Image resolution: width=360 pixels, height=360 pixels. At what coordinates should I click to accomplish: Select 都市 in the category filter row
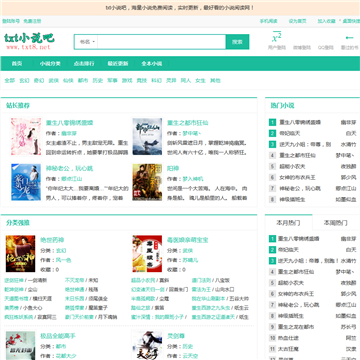point(83,80)
